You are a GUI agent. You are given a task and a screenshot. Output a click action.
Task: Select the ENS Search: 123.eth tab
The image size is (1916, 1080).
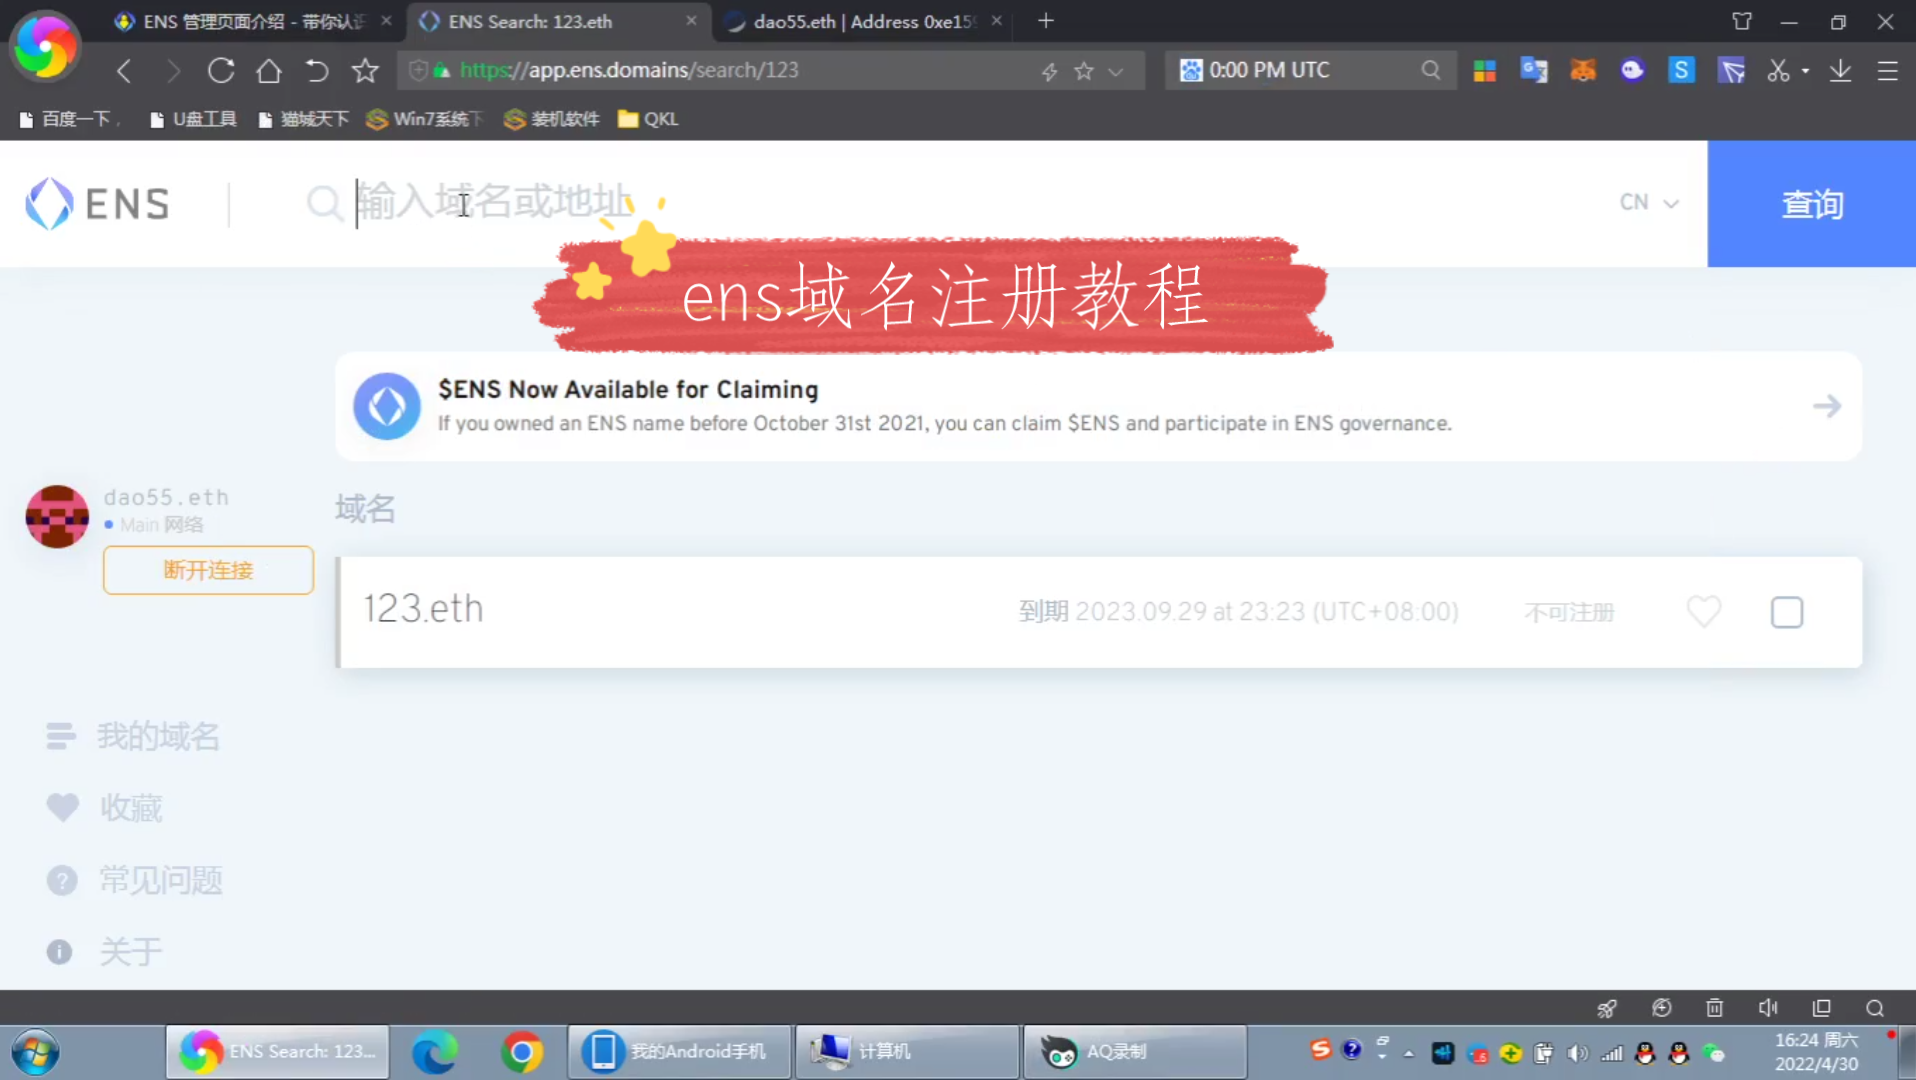pyautogui.click(x=558, y=21)
